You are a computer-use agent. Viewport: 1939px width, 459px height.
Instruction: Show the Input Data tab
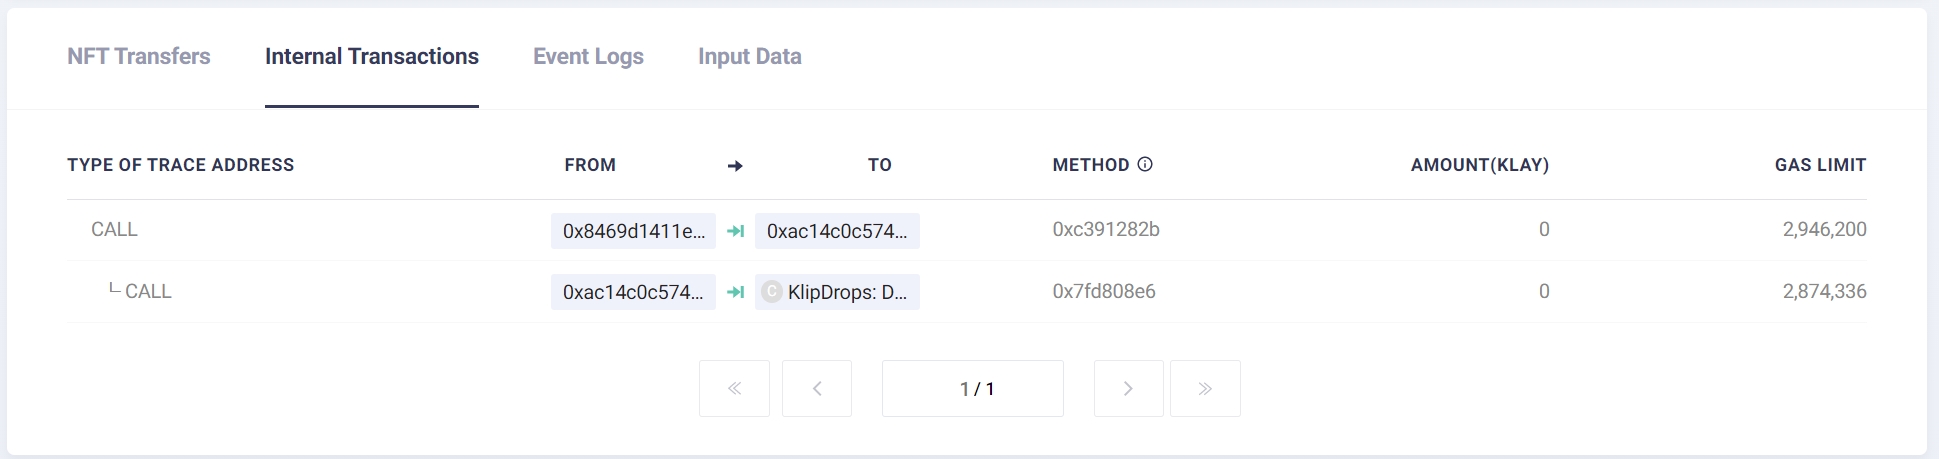click(749, 57)
